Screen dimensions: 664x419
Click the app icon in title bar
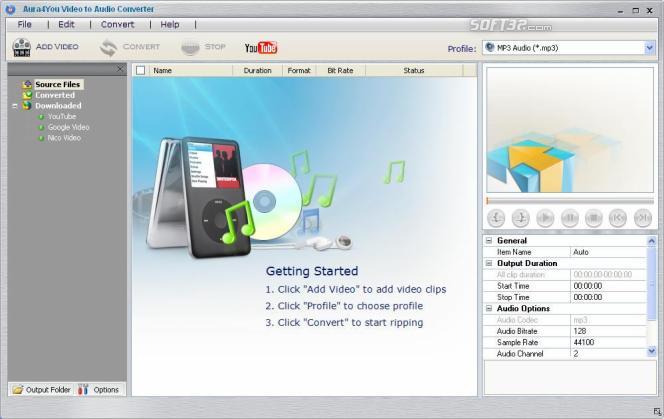point(10,9)
